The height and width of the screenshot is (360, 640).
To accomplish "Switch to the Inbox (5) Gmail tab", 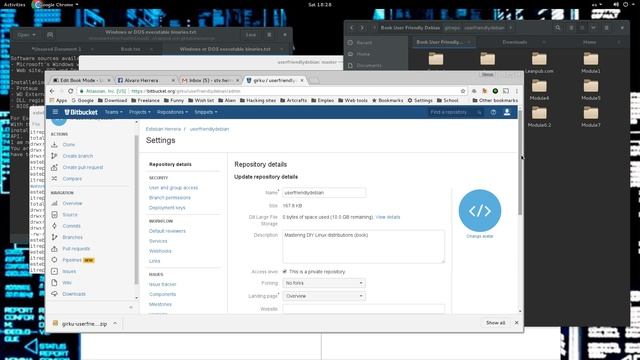I will pyautogui.click(x=209, y=80).
